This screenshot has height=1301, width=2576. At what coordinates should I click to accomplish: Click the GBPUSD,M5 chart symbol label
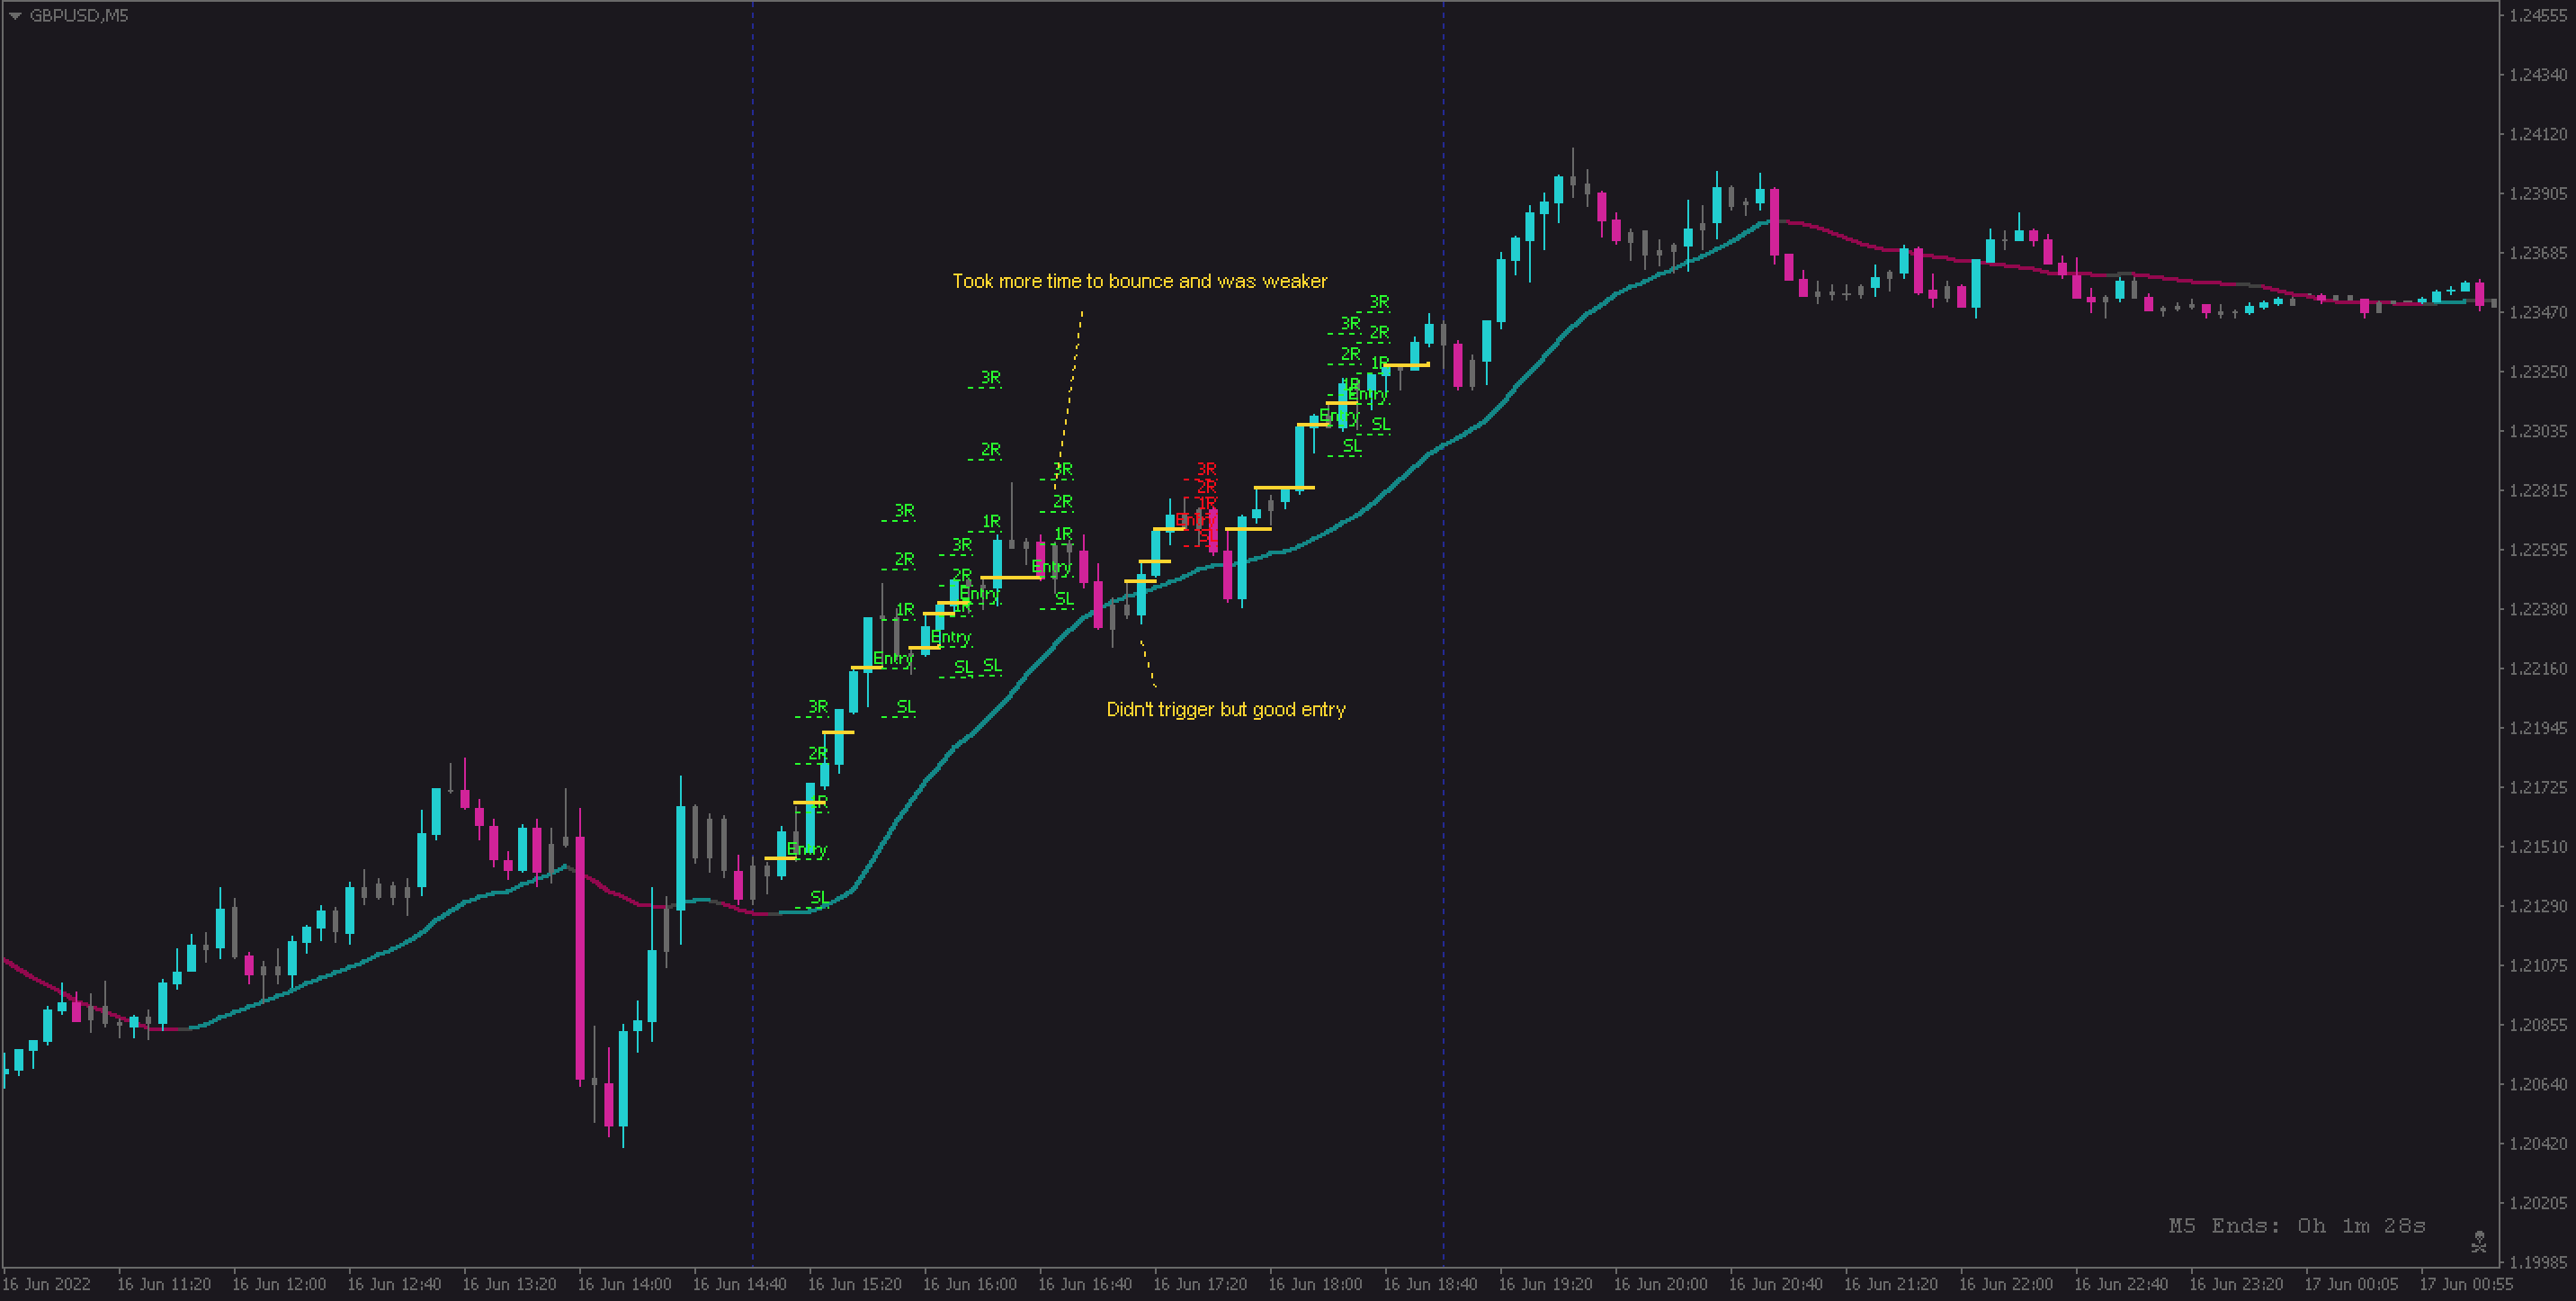[x=78, y=16]
